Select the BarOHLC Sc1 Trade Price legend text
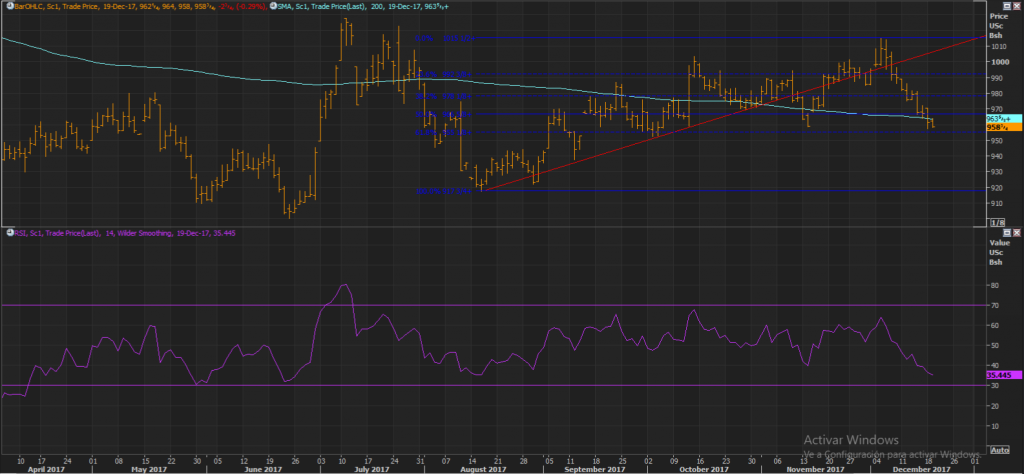This screenshot has width=1024, height=474. coord(142,5)
